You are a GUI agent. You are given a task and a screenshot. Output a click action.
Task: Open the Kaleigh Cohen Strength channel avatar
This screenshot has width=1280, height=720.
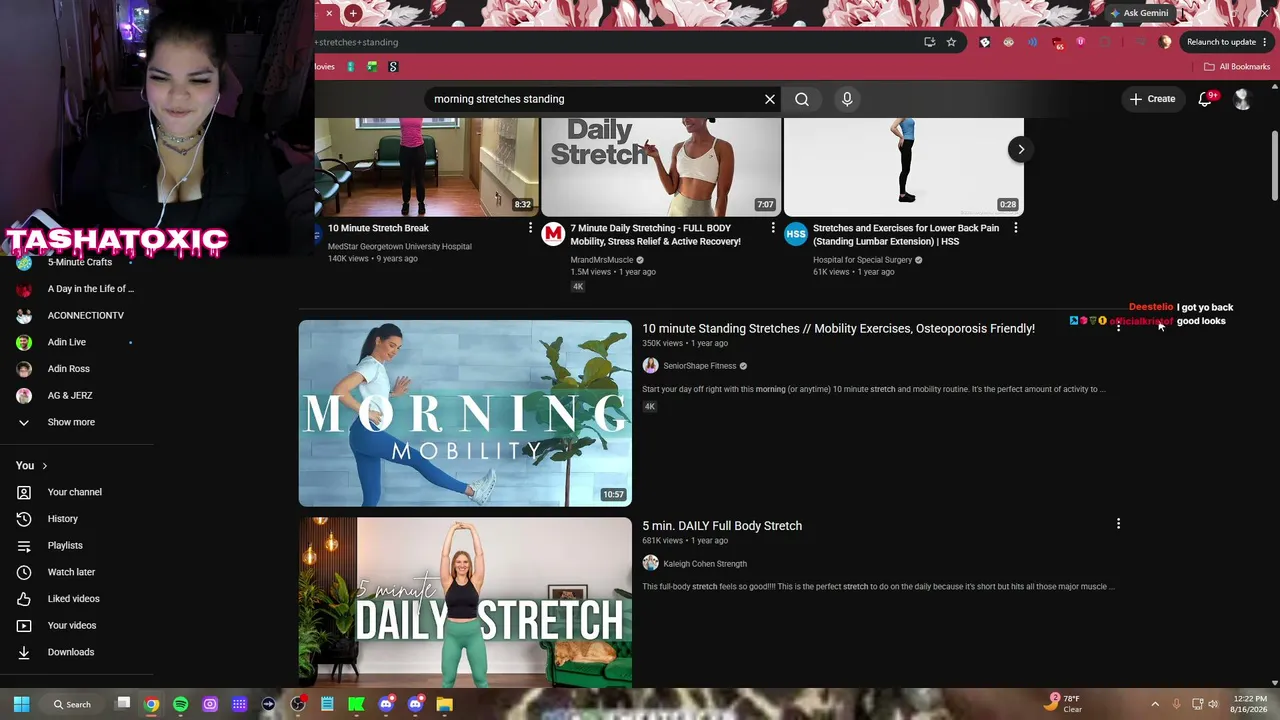click(x=651, y=563)
